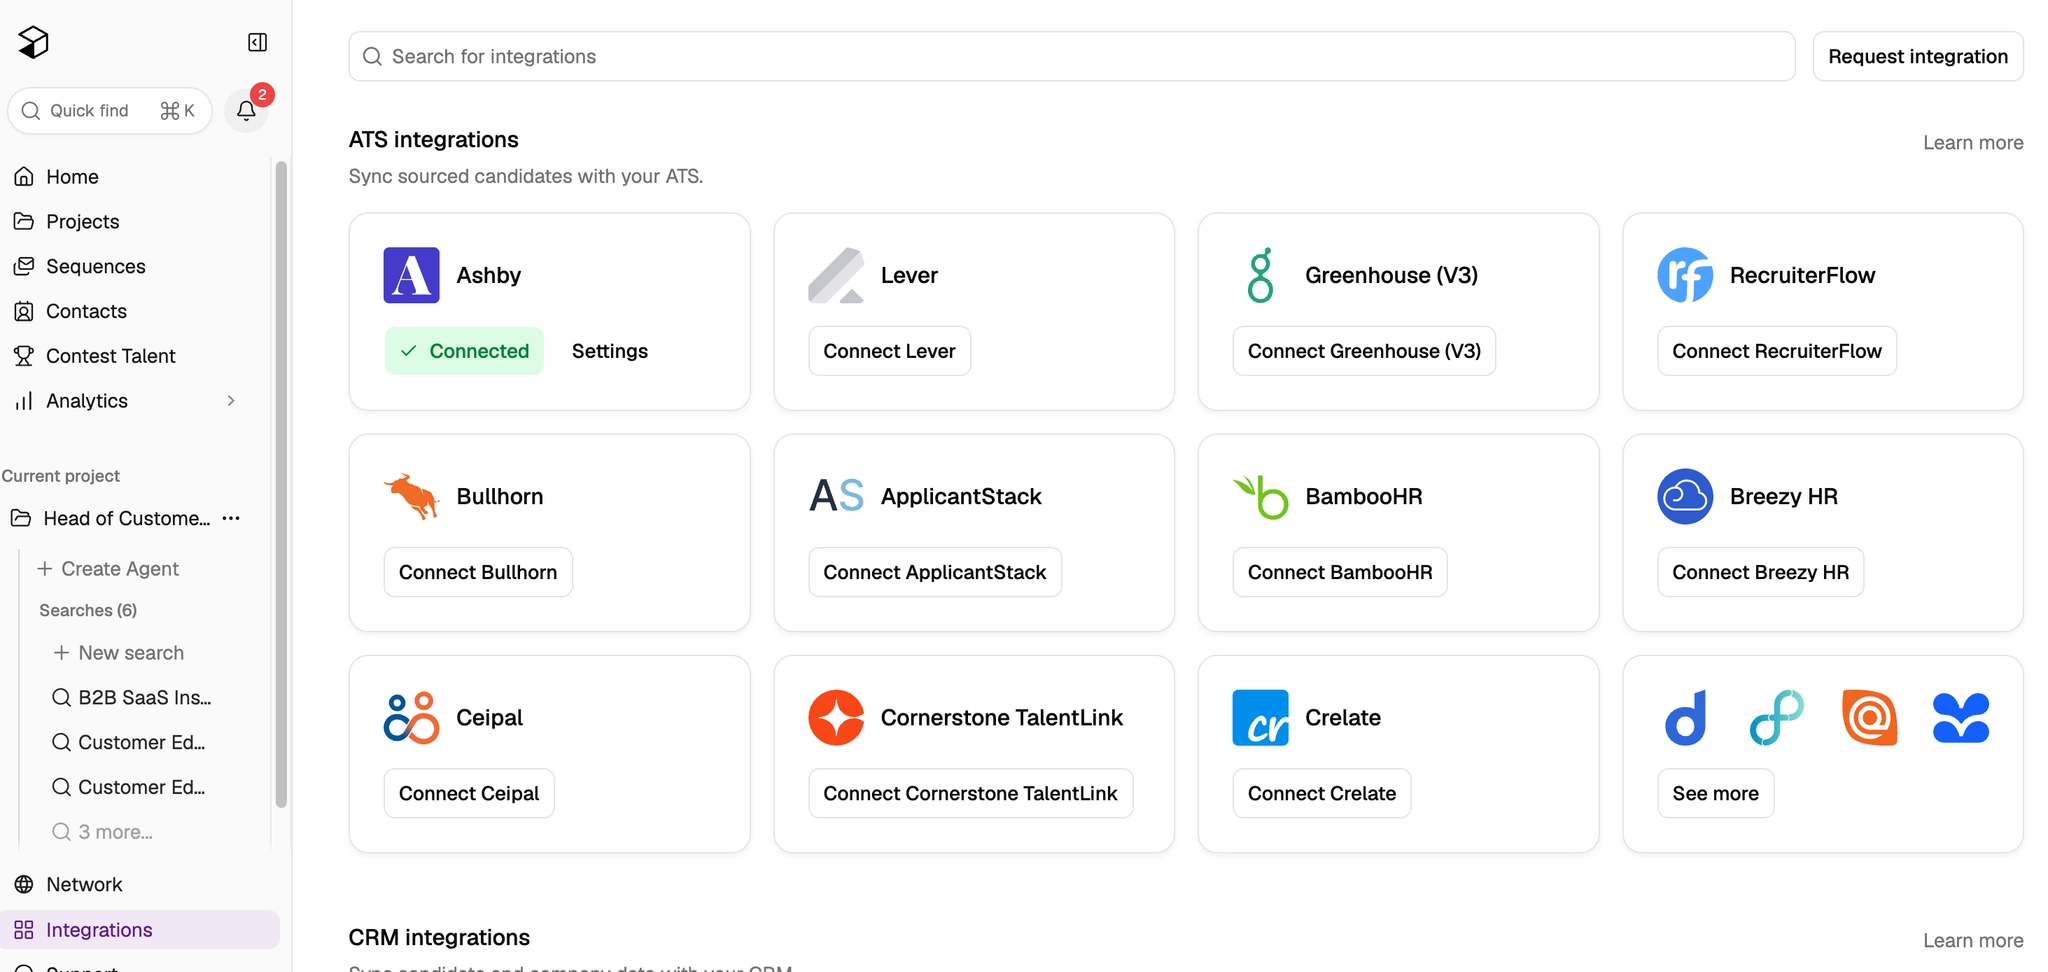2048x972 pixels.
Task: Click the Ceipal logo icon
Action: tap(411, 717)
